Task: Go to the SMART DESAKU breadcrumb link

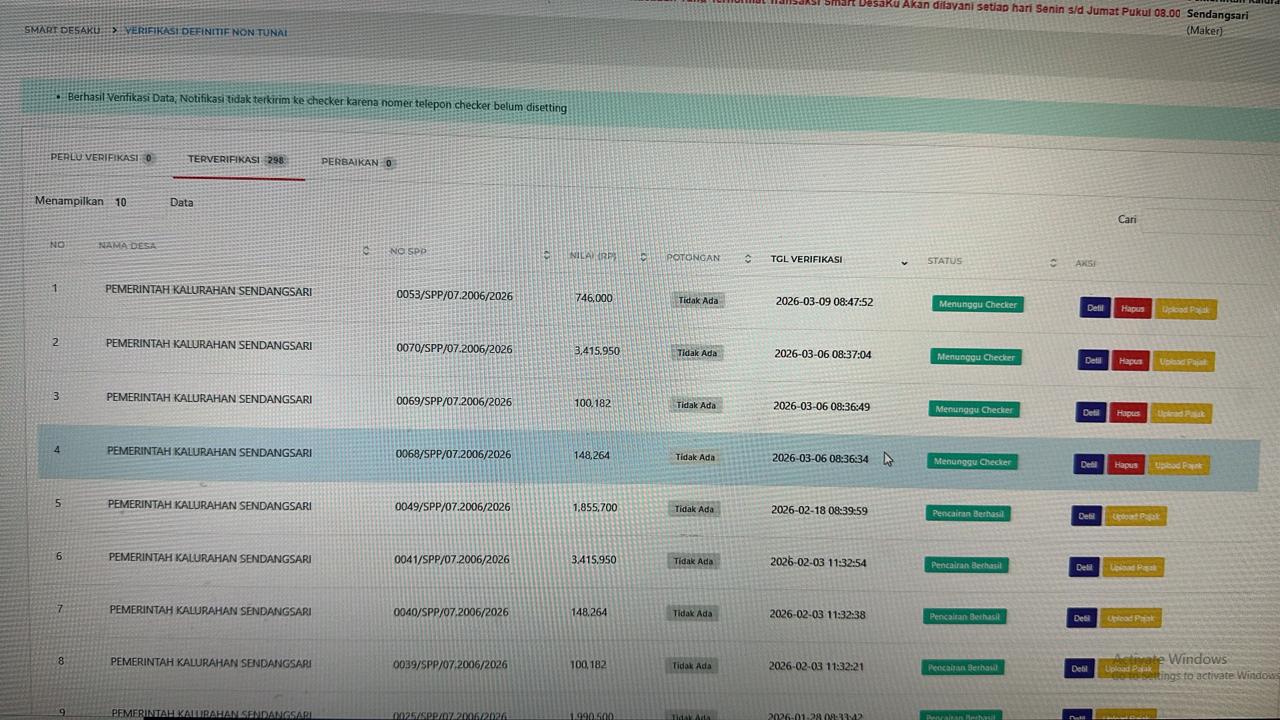Action: coord(62,30)
